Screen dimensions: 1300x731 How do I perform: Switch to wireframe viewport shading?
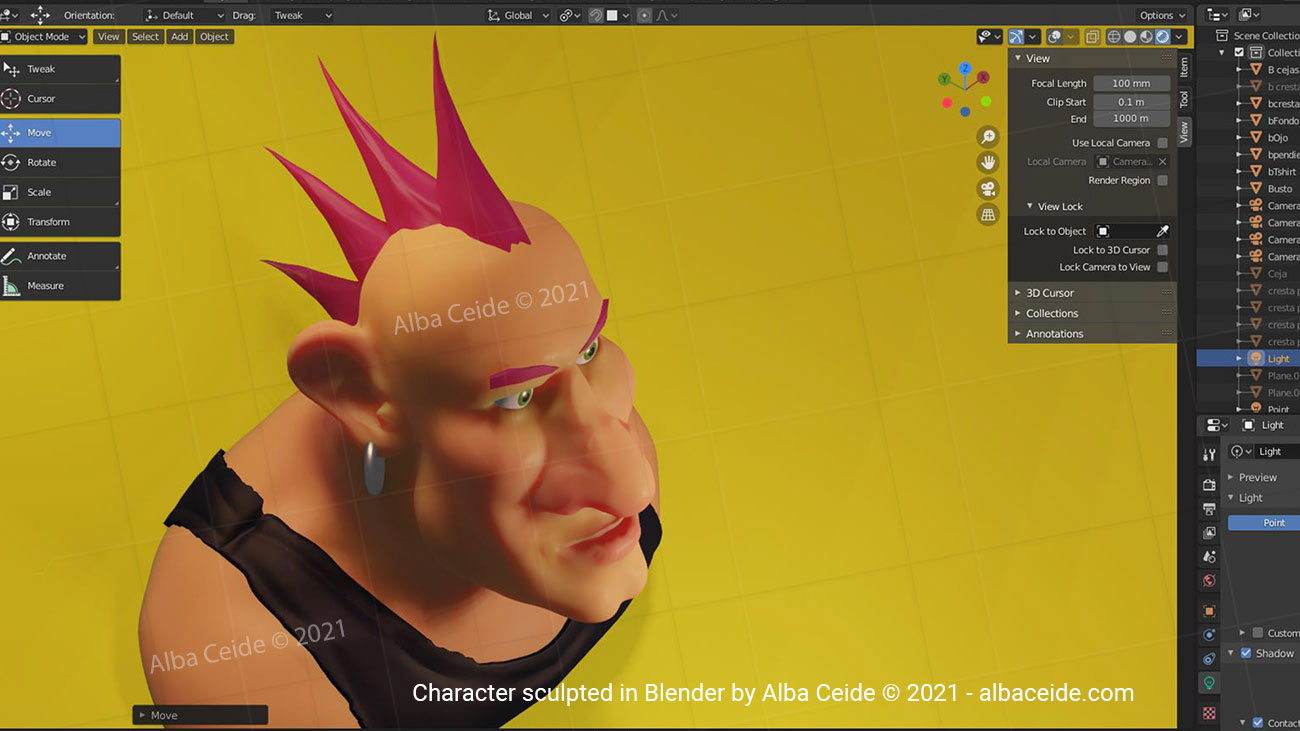[1113, 37]
